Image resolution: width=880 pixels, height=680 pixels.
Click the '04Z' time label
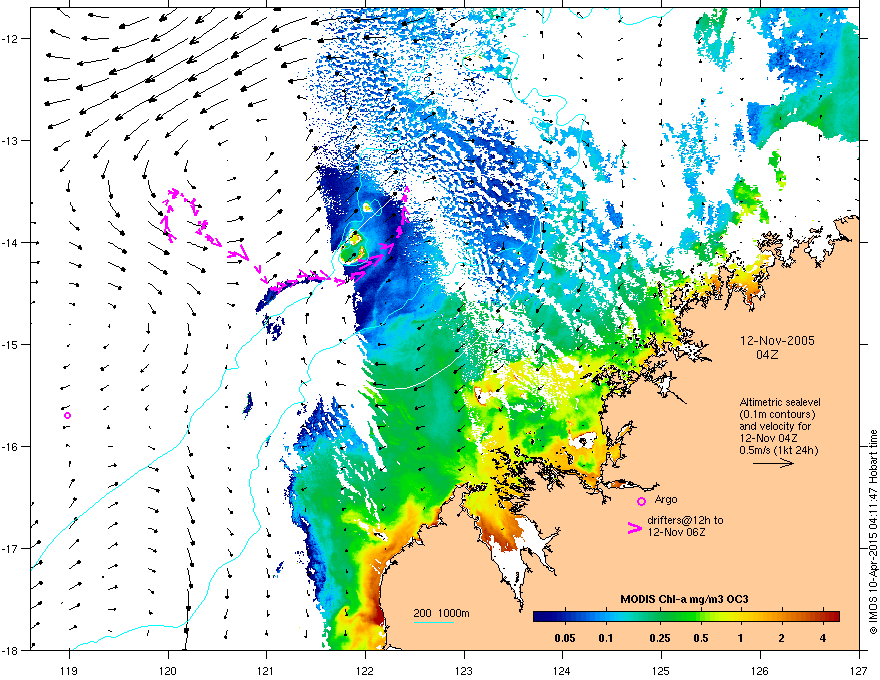pyautogui.click(x=767, y=355)
